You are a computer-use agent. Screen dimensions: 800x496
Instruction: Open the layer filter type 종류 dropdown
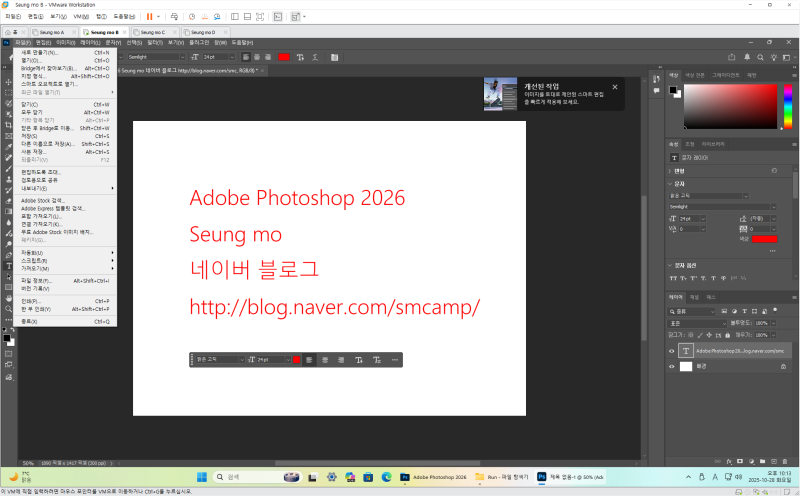[692, 311]
